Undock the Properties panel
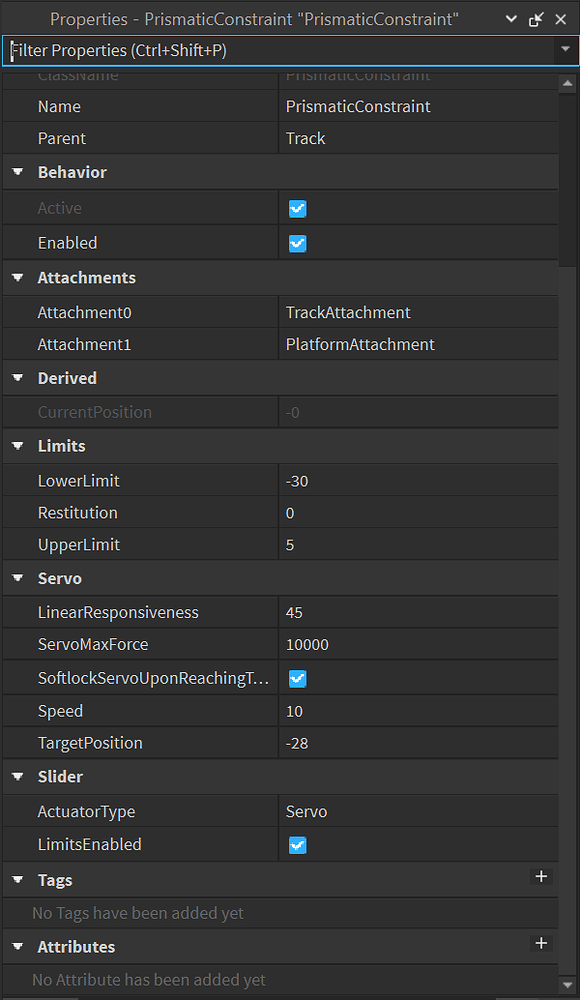Image resolution: width=580 pixels, height=1000 pixels. coord(537,18)
